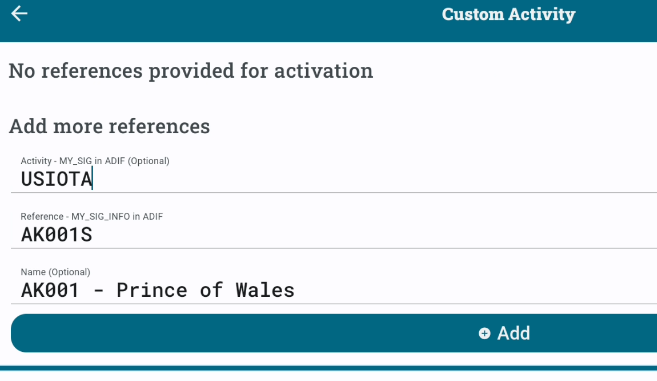Click the teal divider below Add button
Viewport: 657px width, 381px height.
coord(328,368)
